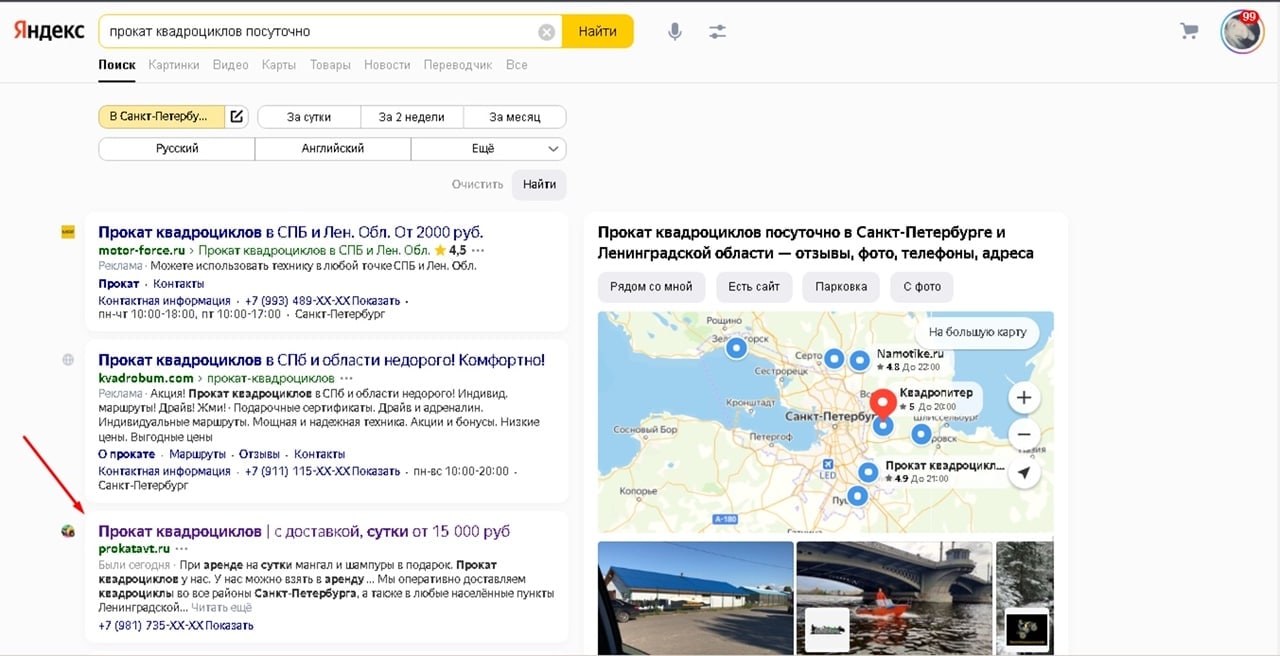Click the Маршруты sitelink

[x=198, y=455]
